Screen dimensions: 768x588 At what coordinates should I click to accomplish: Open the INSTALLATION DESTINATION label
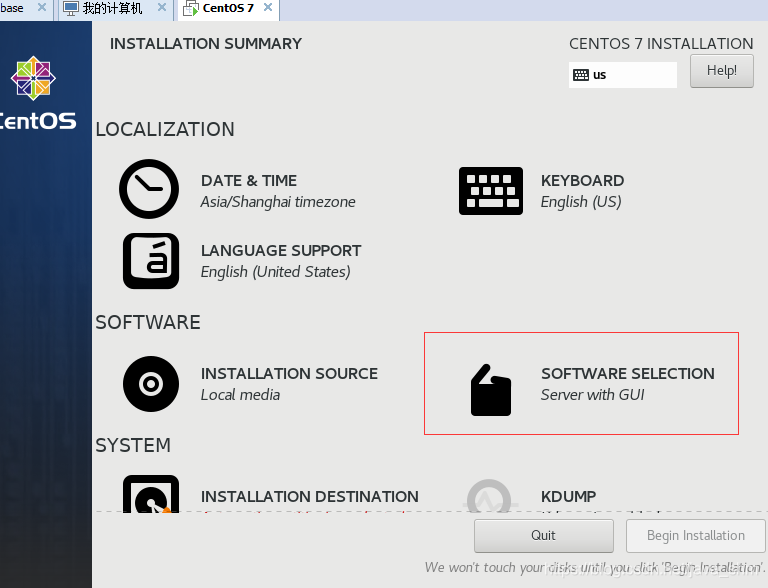click(310, 497)
